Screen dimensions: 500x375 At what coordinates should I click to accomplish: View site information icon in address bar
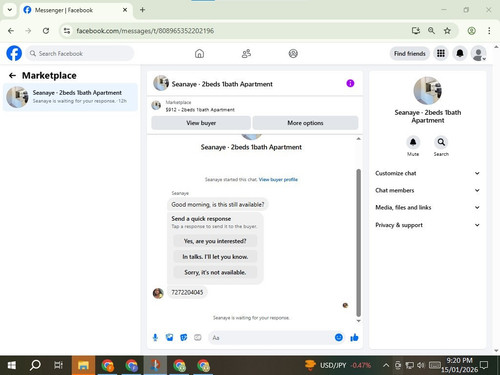click(x=67, y=31)
